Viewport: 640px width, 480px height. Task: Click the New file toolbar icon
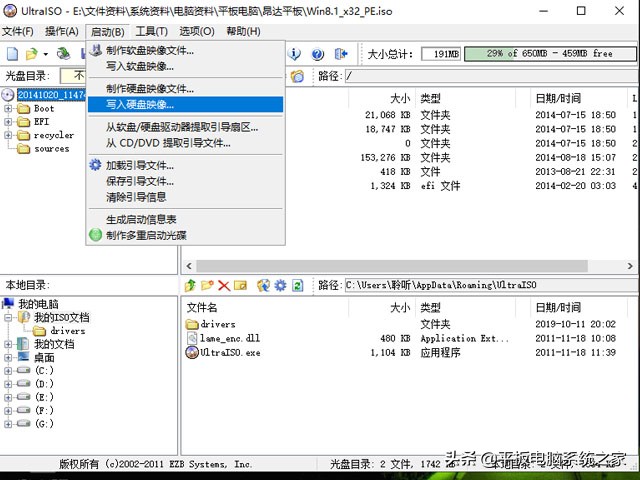point(13,53)
